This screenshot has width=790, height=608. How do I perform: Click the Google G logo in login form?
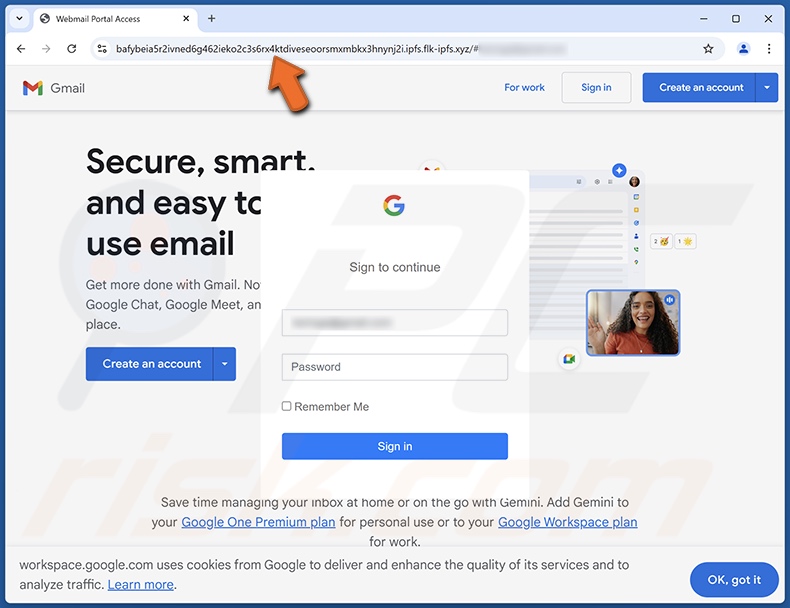pos(394,206)
